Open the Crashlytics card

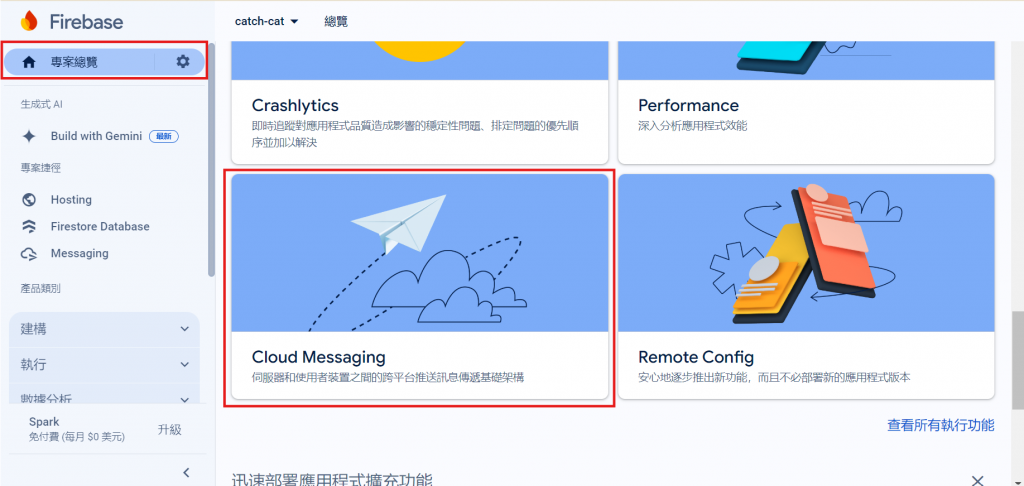point(420,103)
